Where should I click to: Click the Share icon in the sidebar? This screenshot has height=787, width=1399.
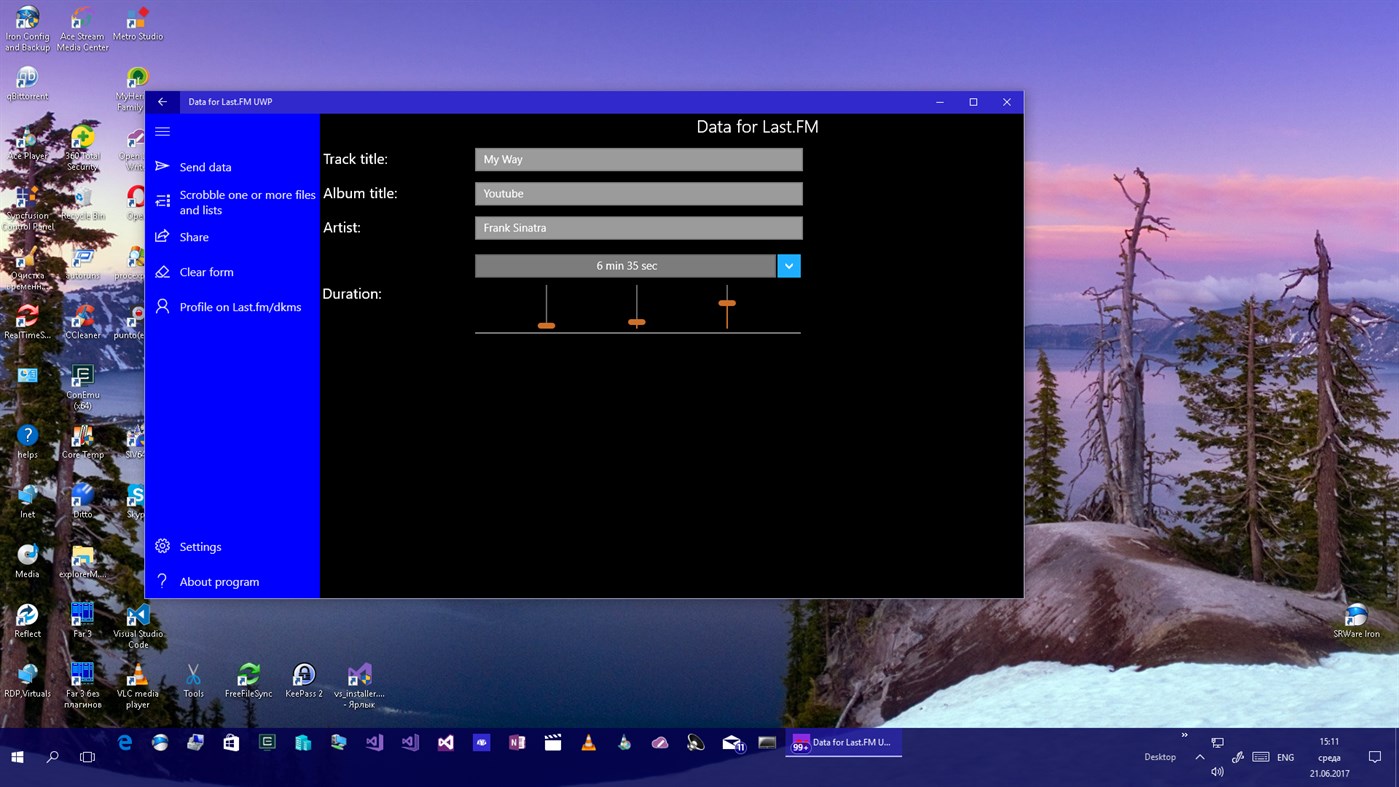coord(162,236)
